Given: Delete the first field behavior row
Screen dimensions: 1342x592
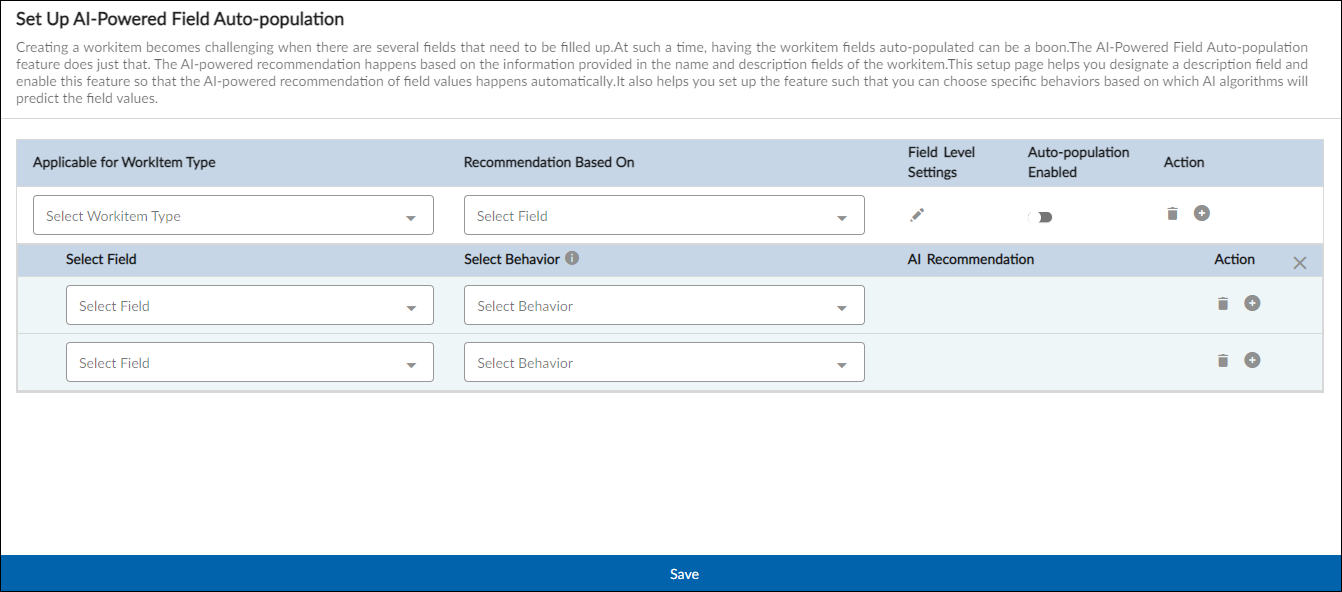Looking at the screenshot, I should point(1222,303).
